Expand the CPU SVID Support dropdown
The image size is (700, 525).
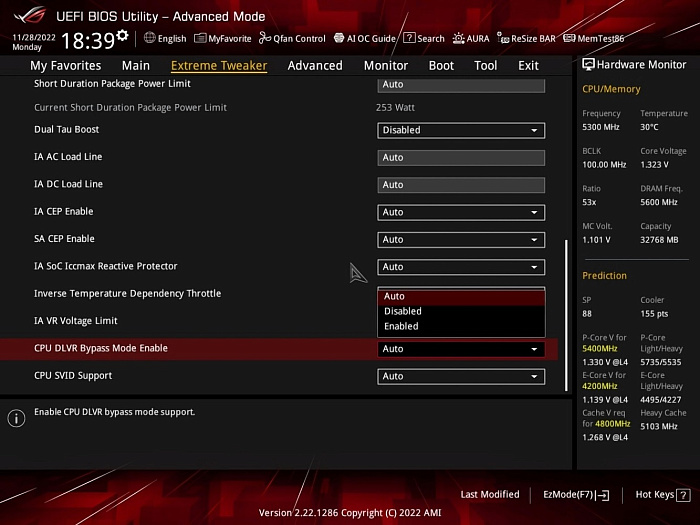pyautogui.click(x=461, y=376)
